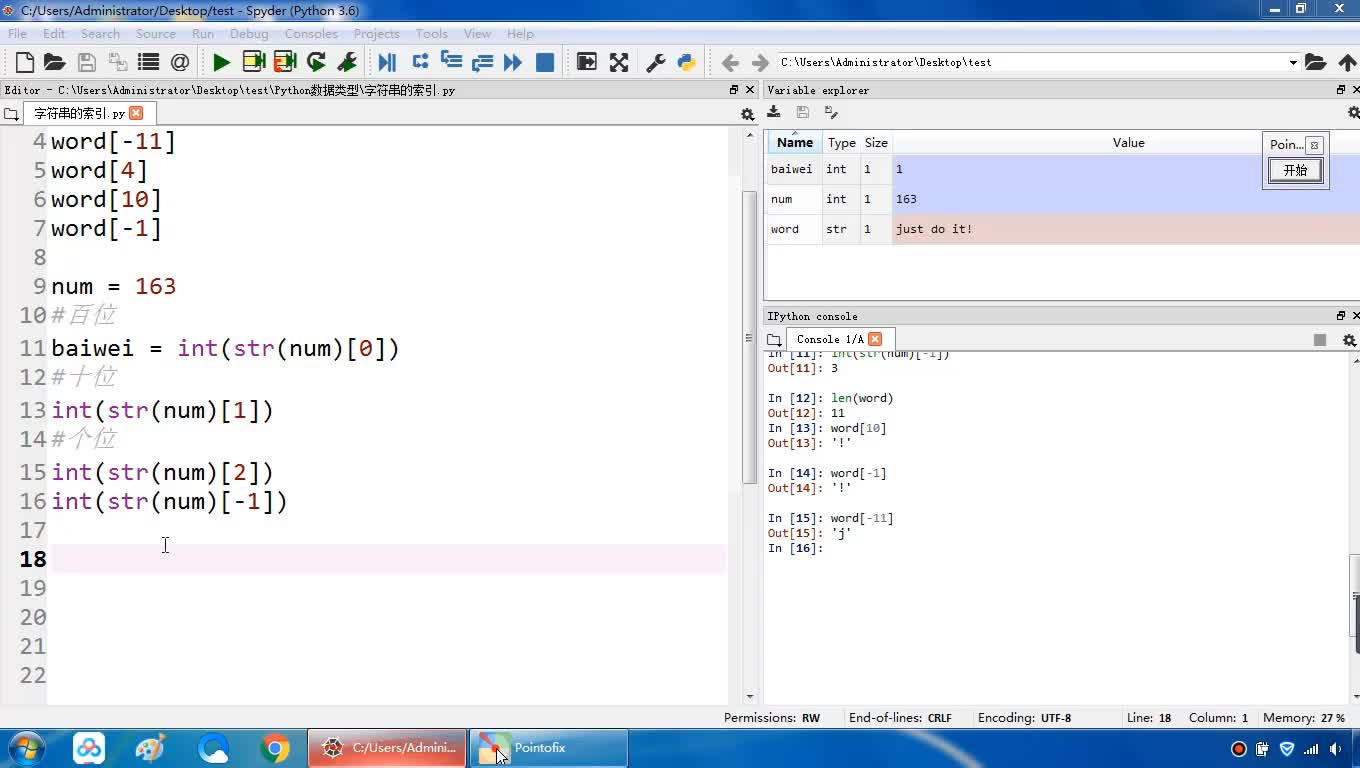Image resolution: width=1360 pixels, height=768 pixels.
Task: Click the 开始 button in Pointofix
Action: [x=1295, y=170]
